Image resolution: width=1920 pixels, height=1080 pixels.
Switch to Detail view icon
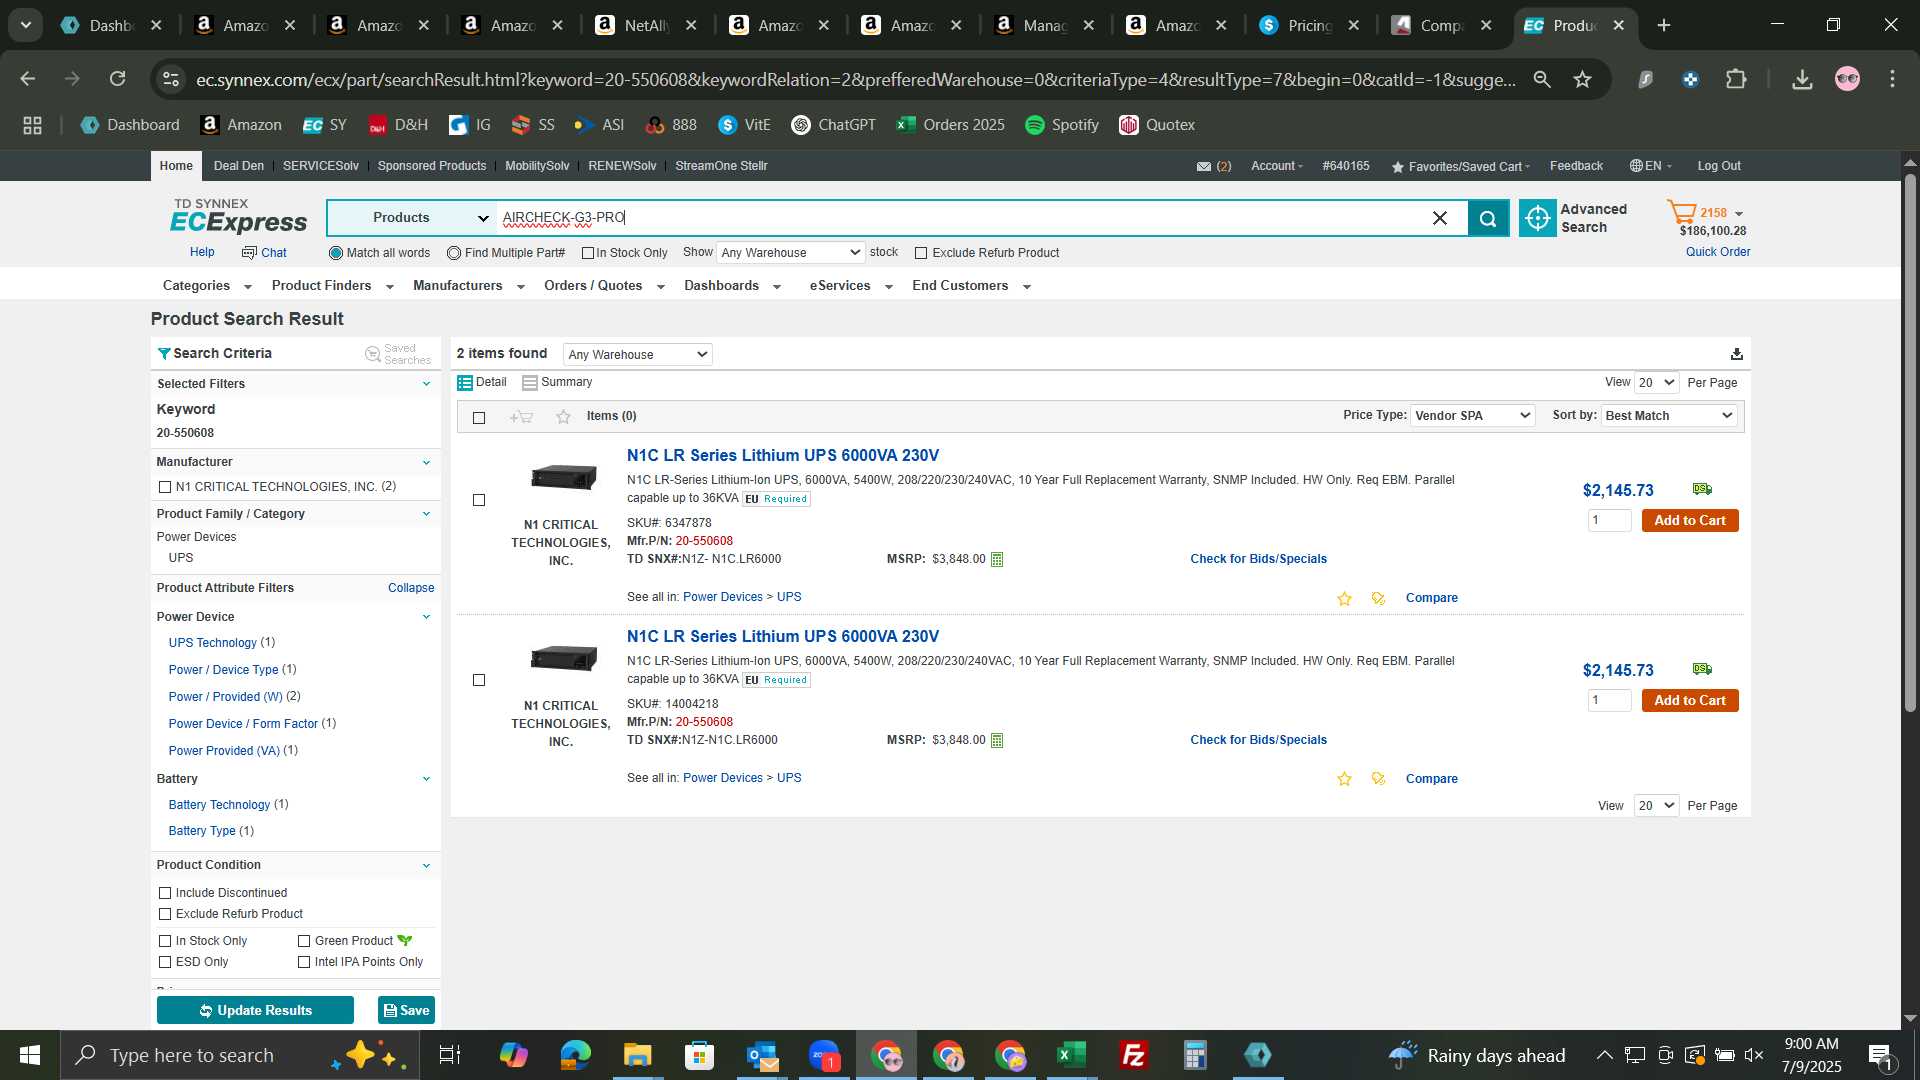[464, 383]
